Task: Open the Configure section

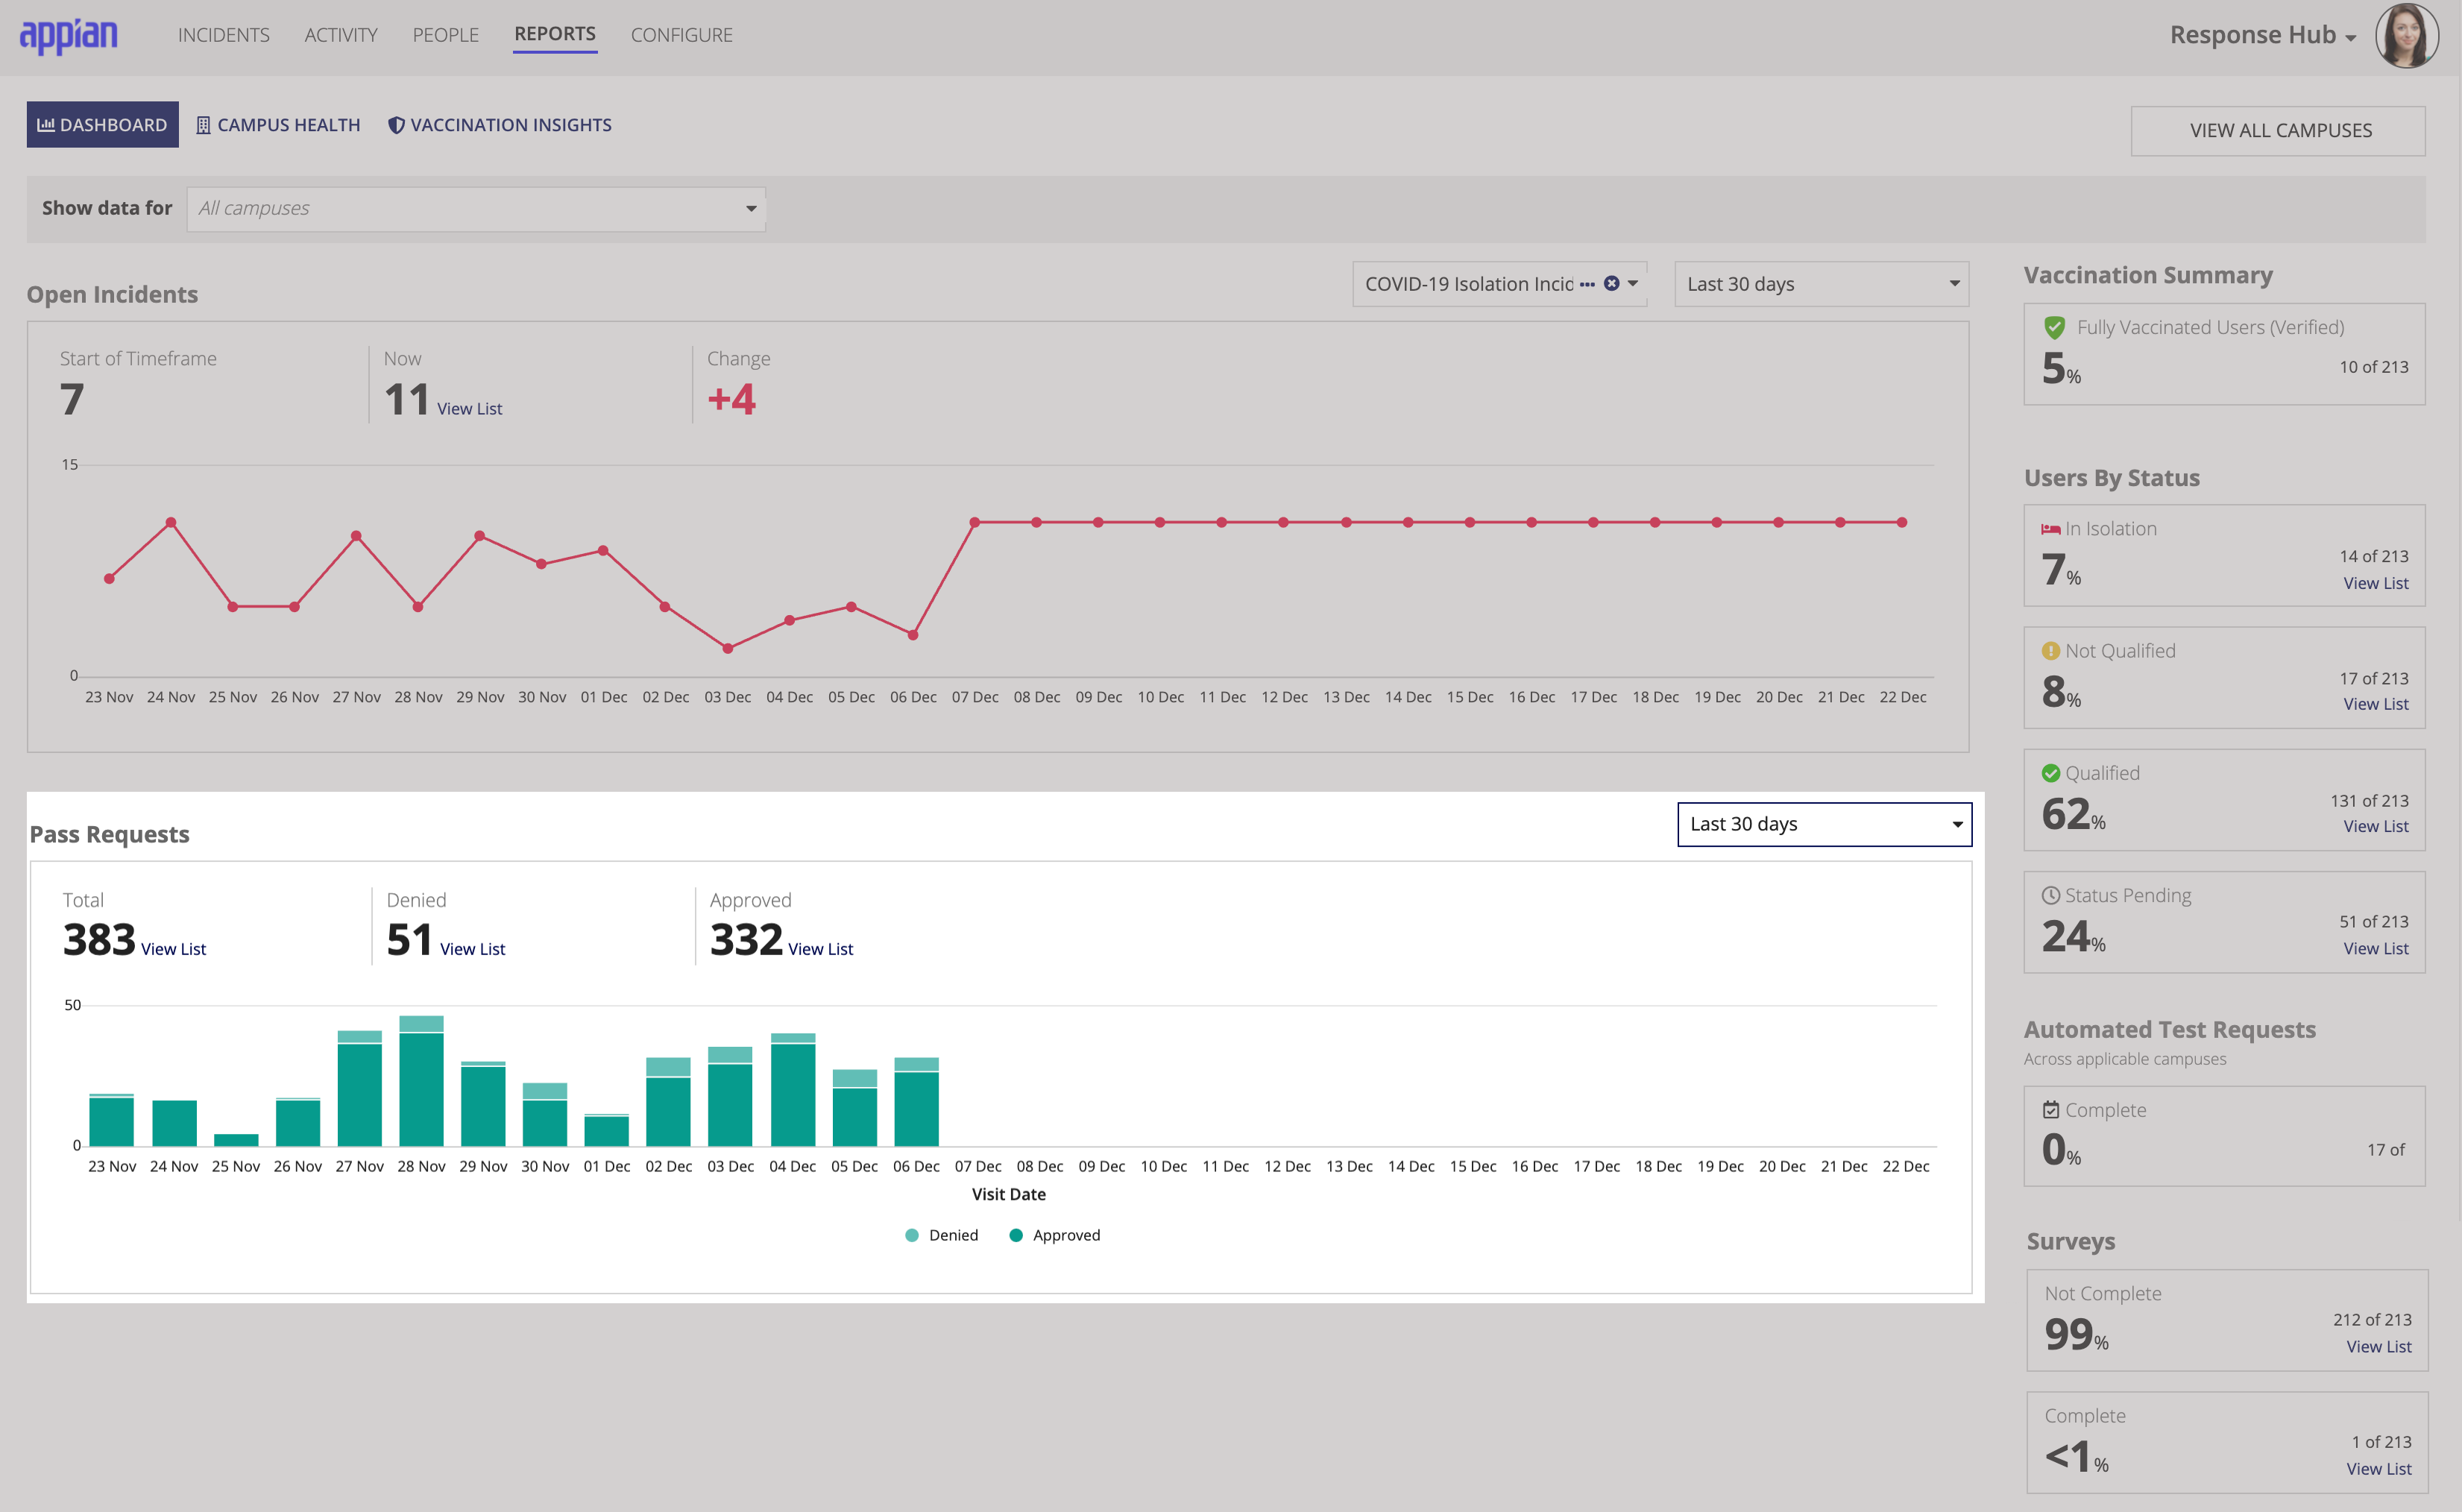Action: pyautogui.click(x=682, y=35)
